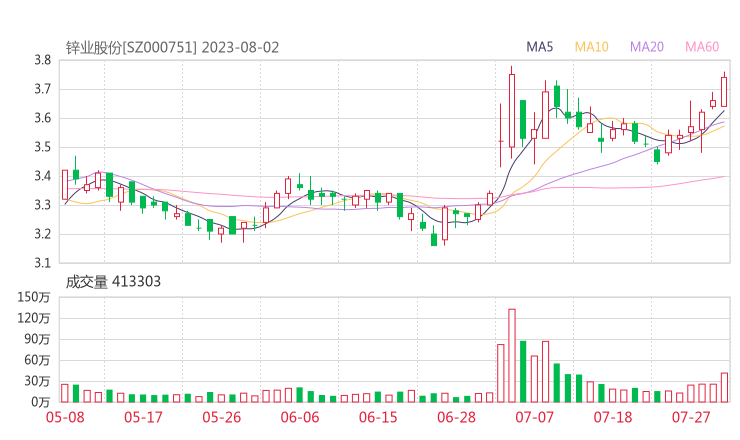Select the MA10 legend label
Screen dimensions: 740x440
591,47
